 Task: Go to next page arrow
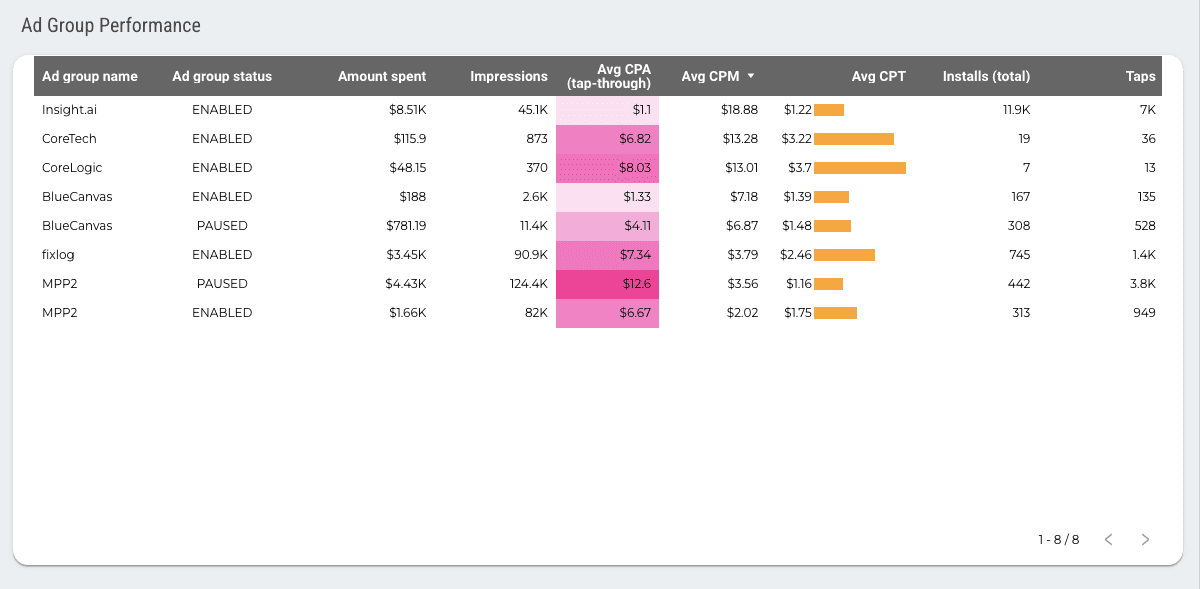pyautogui.click(x=1145, y=539)
